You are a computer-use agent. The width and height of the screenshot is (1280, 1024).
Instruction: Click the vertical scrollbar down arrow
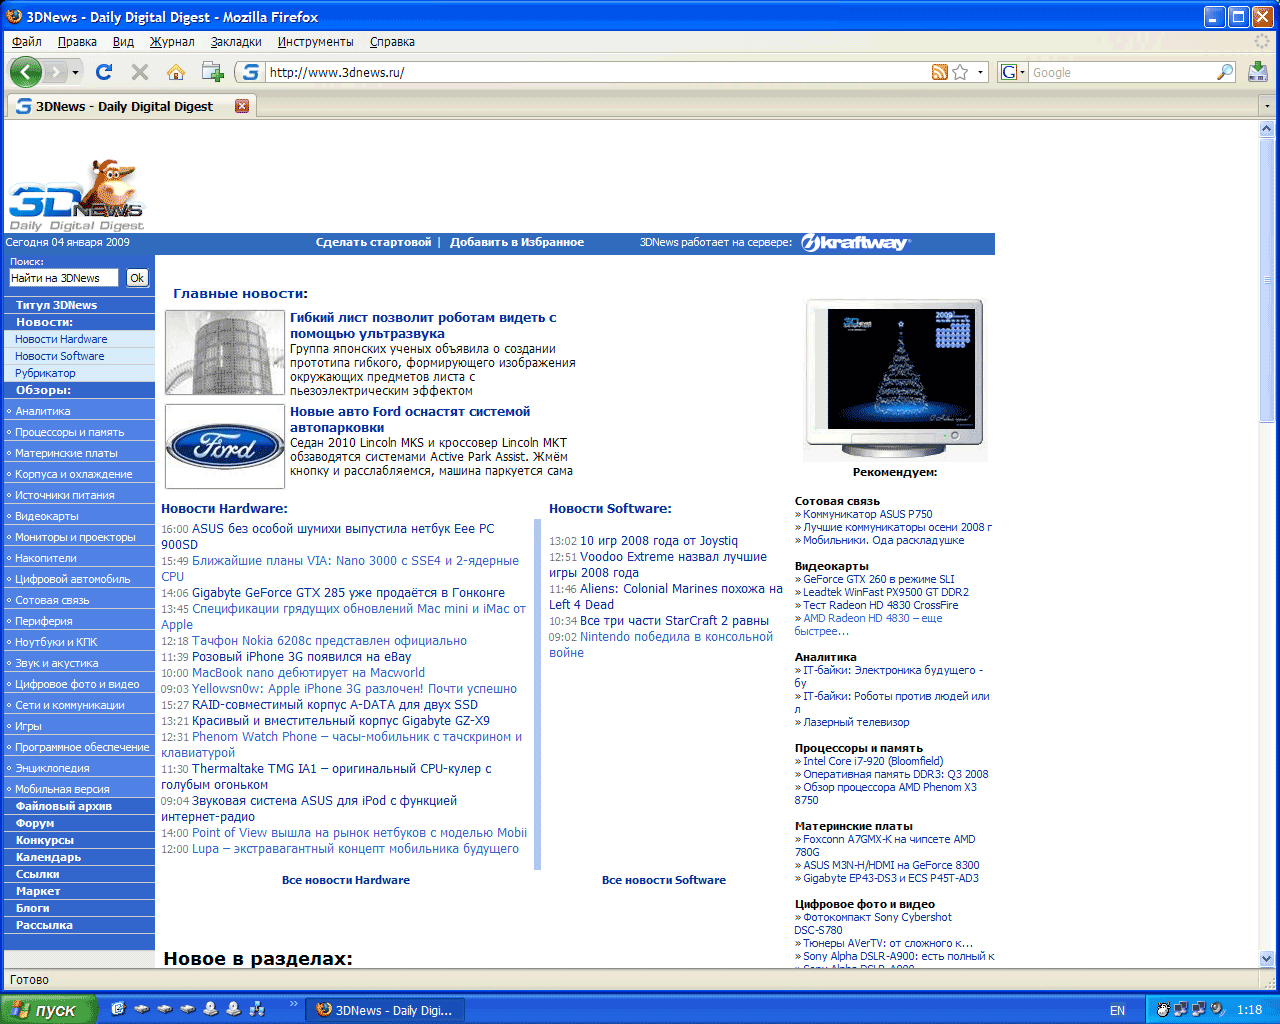pyautogui.click(x=1267, y=959)
